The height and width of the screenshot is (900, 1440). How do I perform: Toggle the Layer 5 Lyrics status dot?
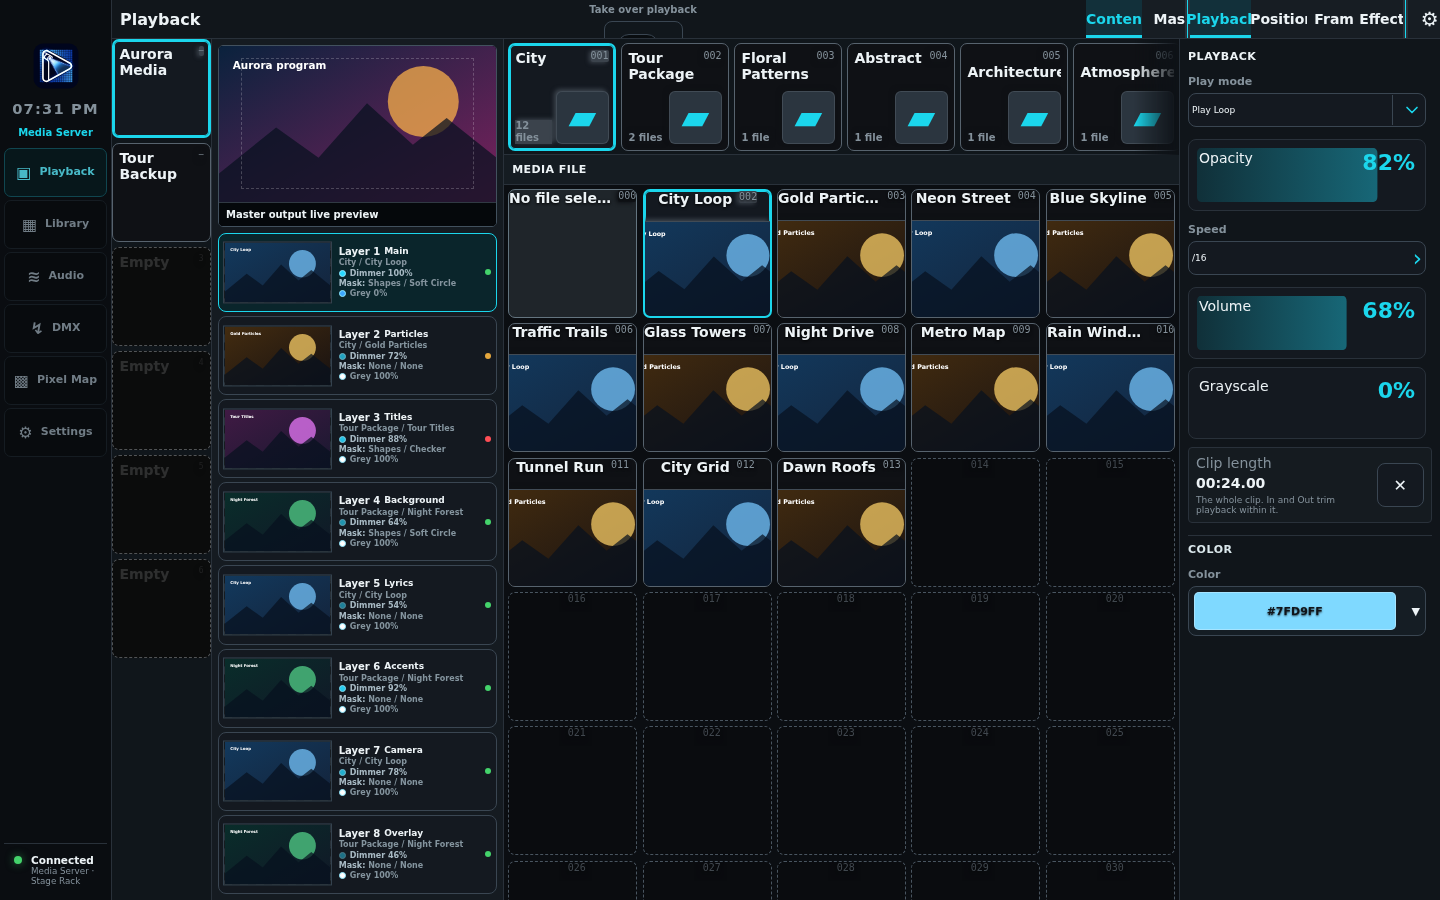[488, 605]
